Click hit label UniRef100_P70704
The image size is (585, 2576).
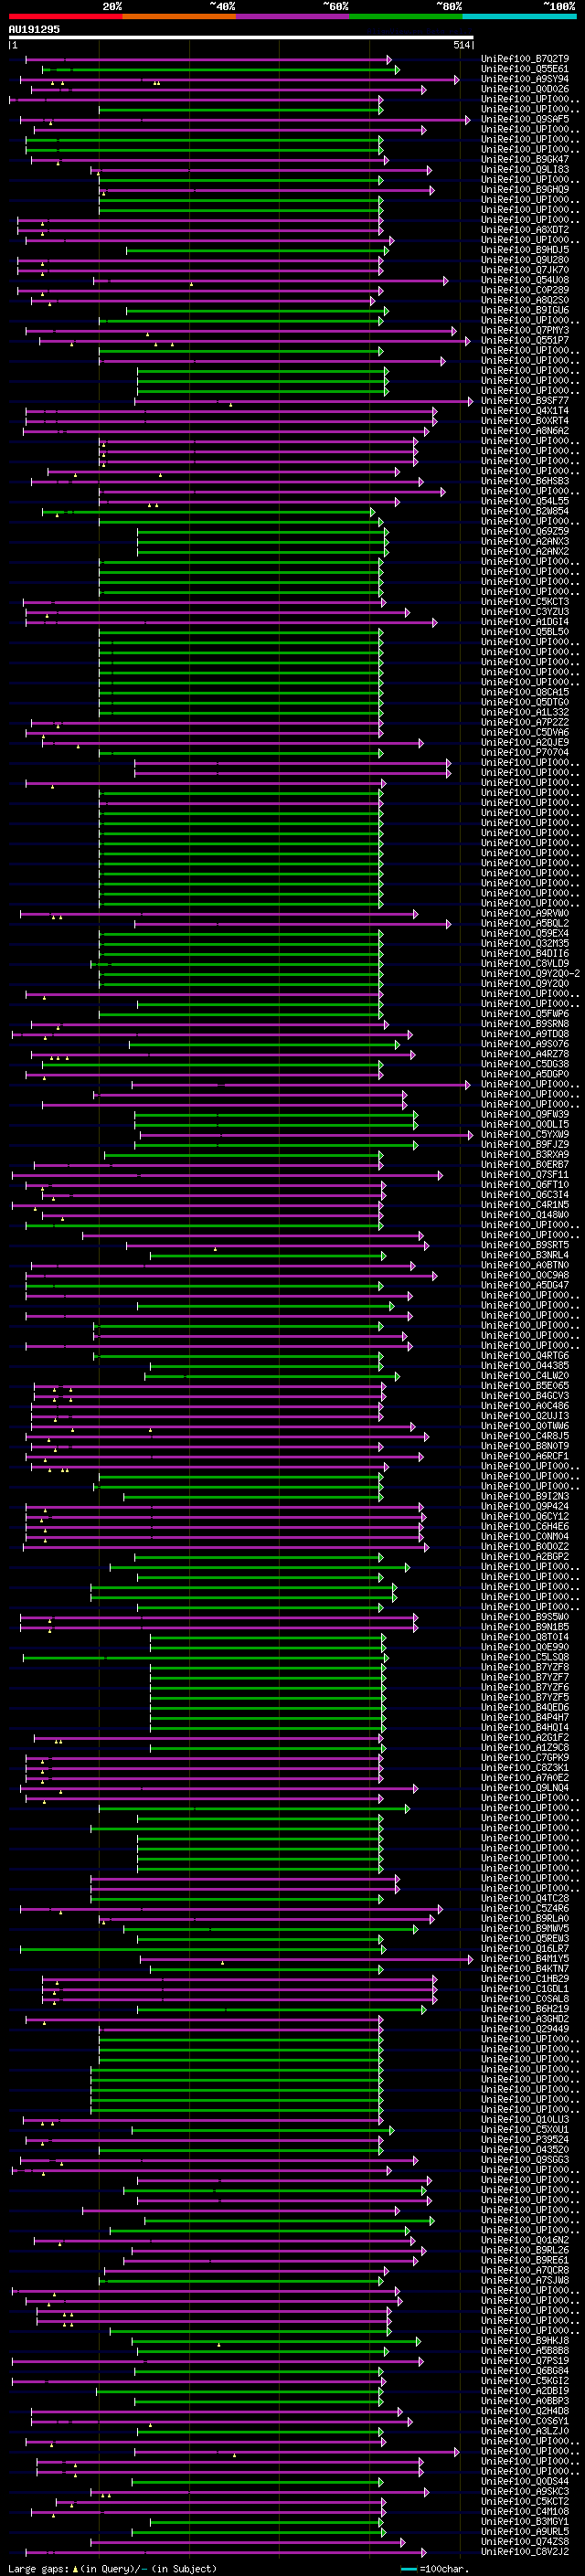[525, 753]
